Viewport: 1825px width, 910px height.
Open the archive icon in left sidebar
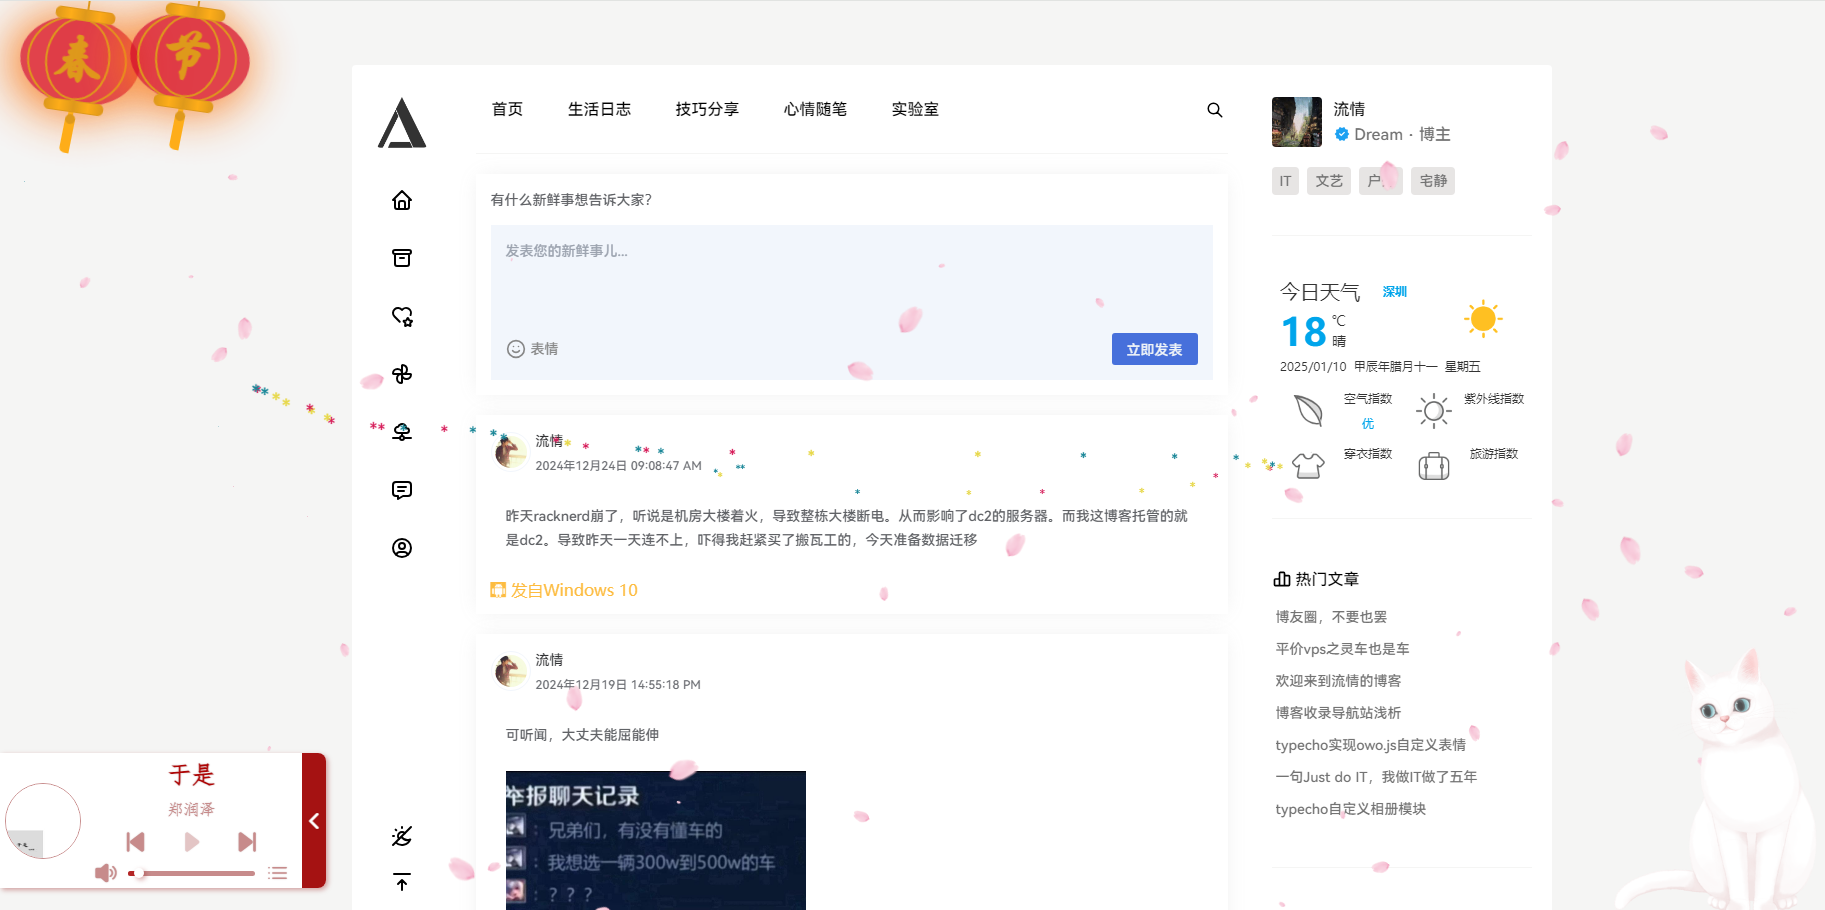tap(402, 257)
